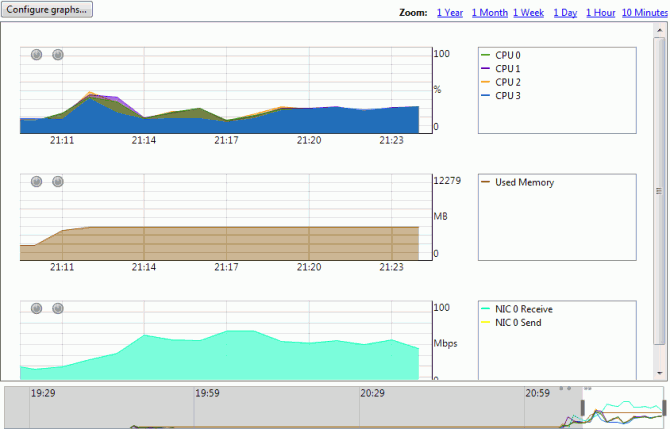Zoom the graphs to 1 Month
This screenshot has width=670, height=429.
[x=490, y=13]
